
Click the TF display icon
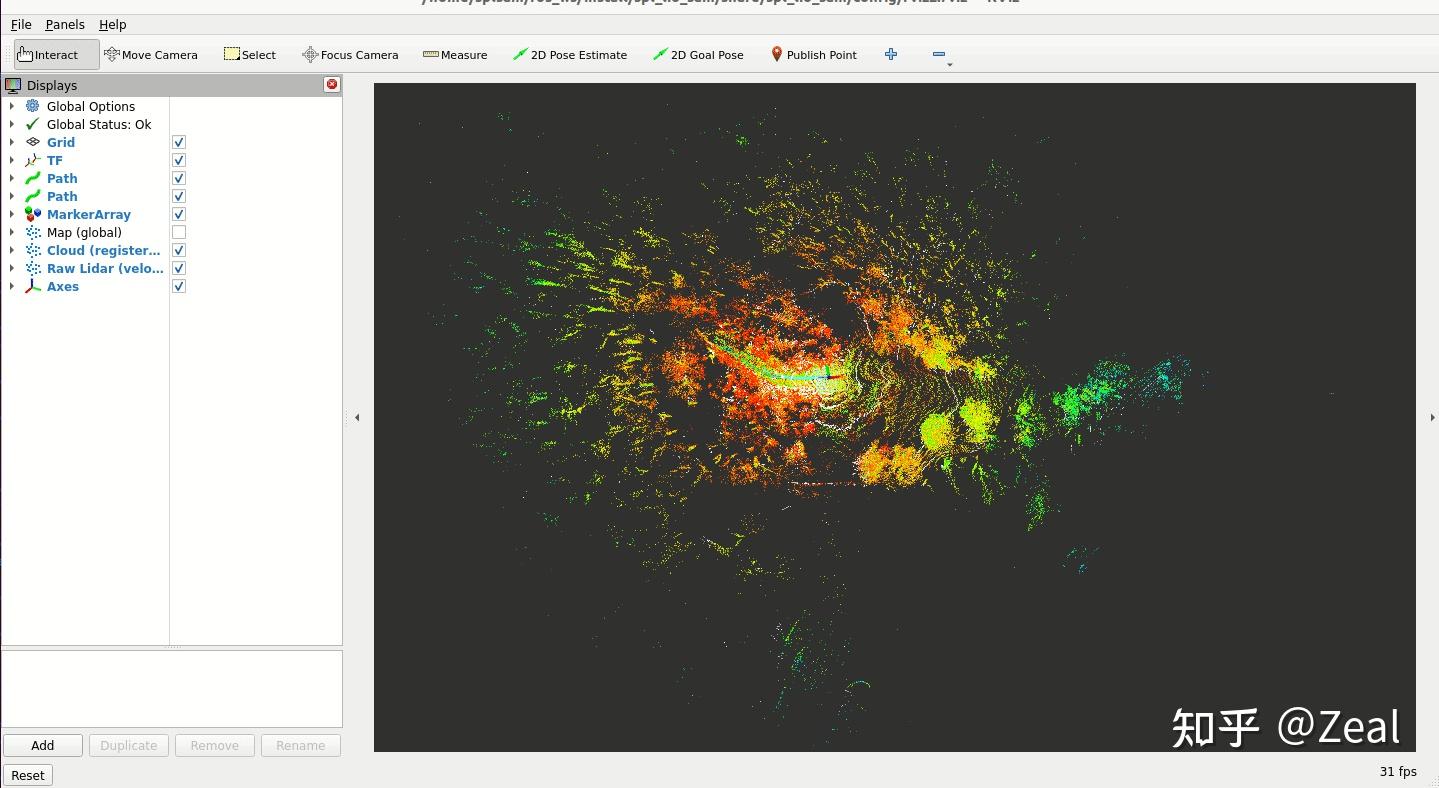(x=33, y=160)
